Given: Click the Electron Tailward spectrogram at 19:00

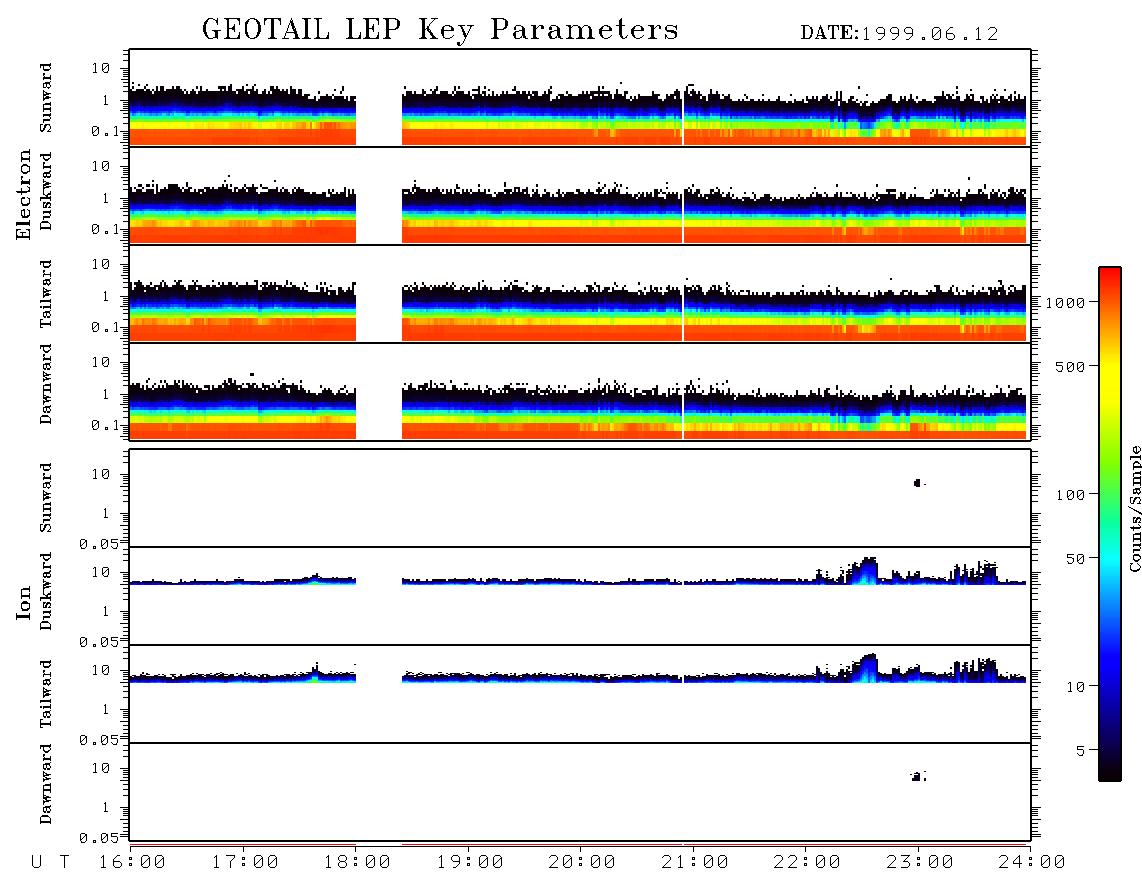Looking at the screenshot, I should click(x=468, y=312).
